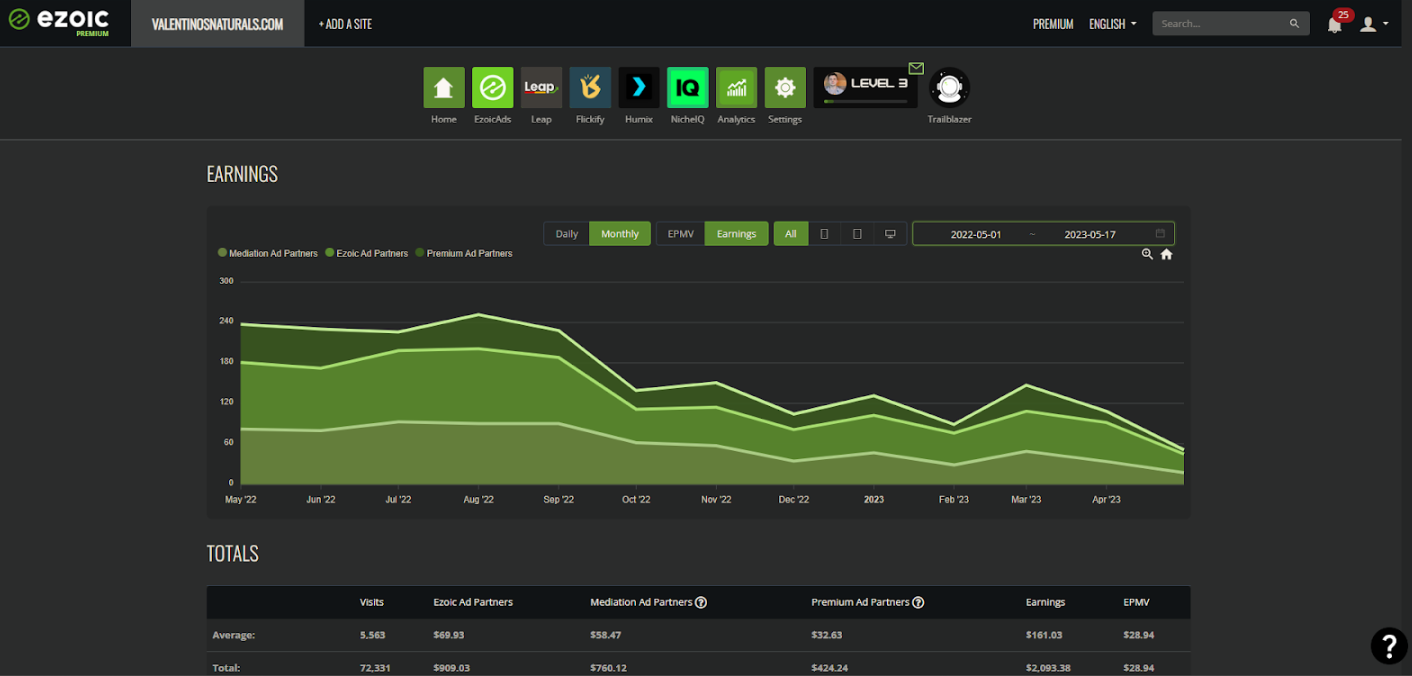Click the + Add a Site link
Image resolution: width=1412 pixels, height=676 pixels.
tap(345, 24)
